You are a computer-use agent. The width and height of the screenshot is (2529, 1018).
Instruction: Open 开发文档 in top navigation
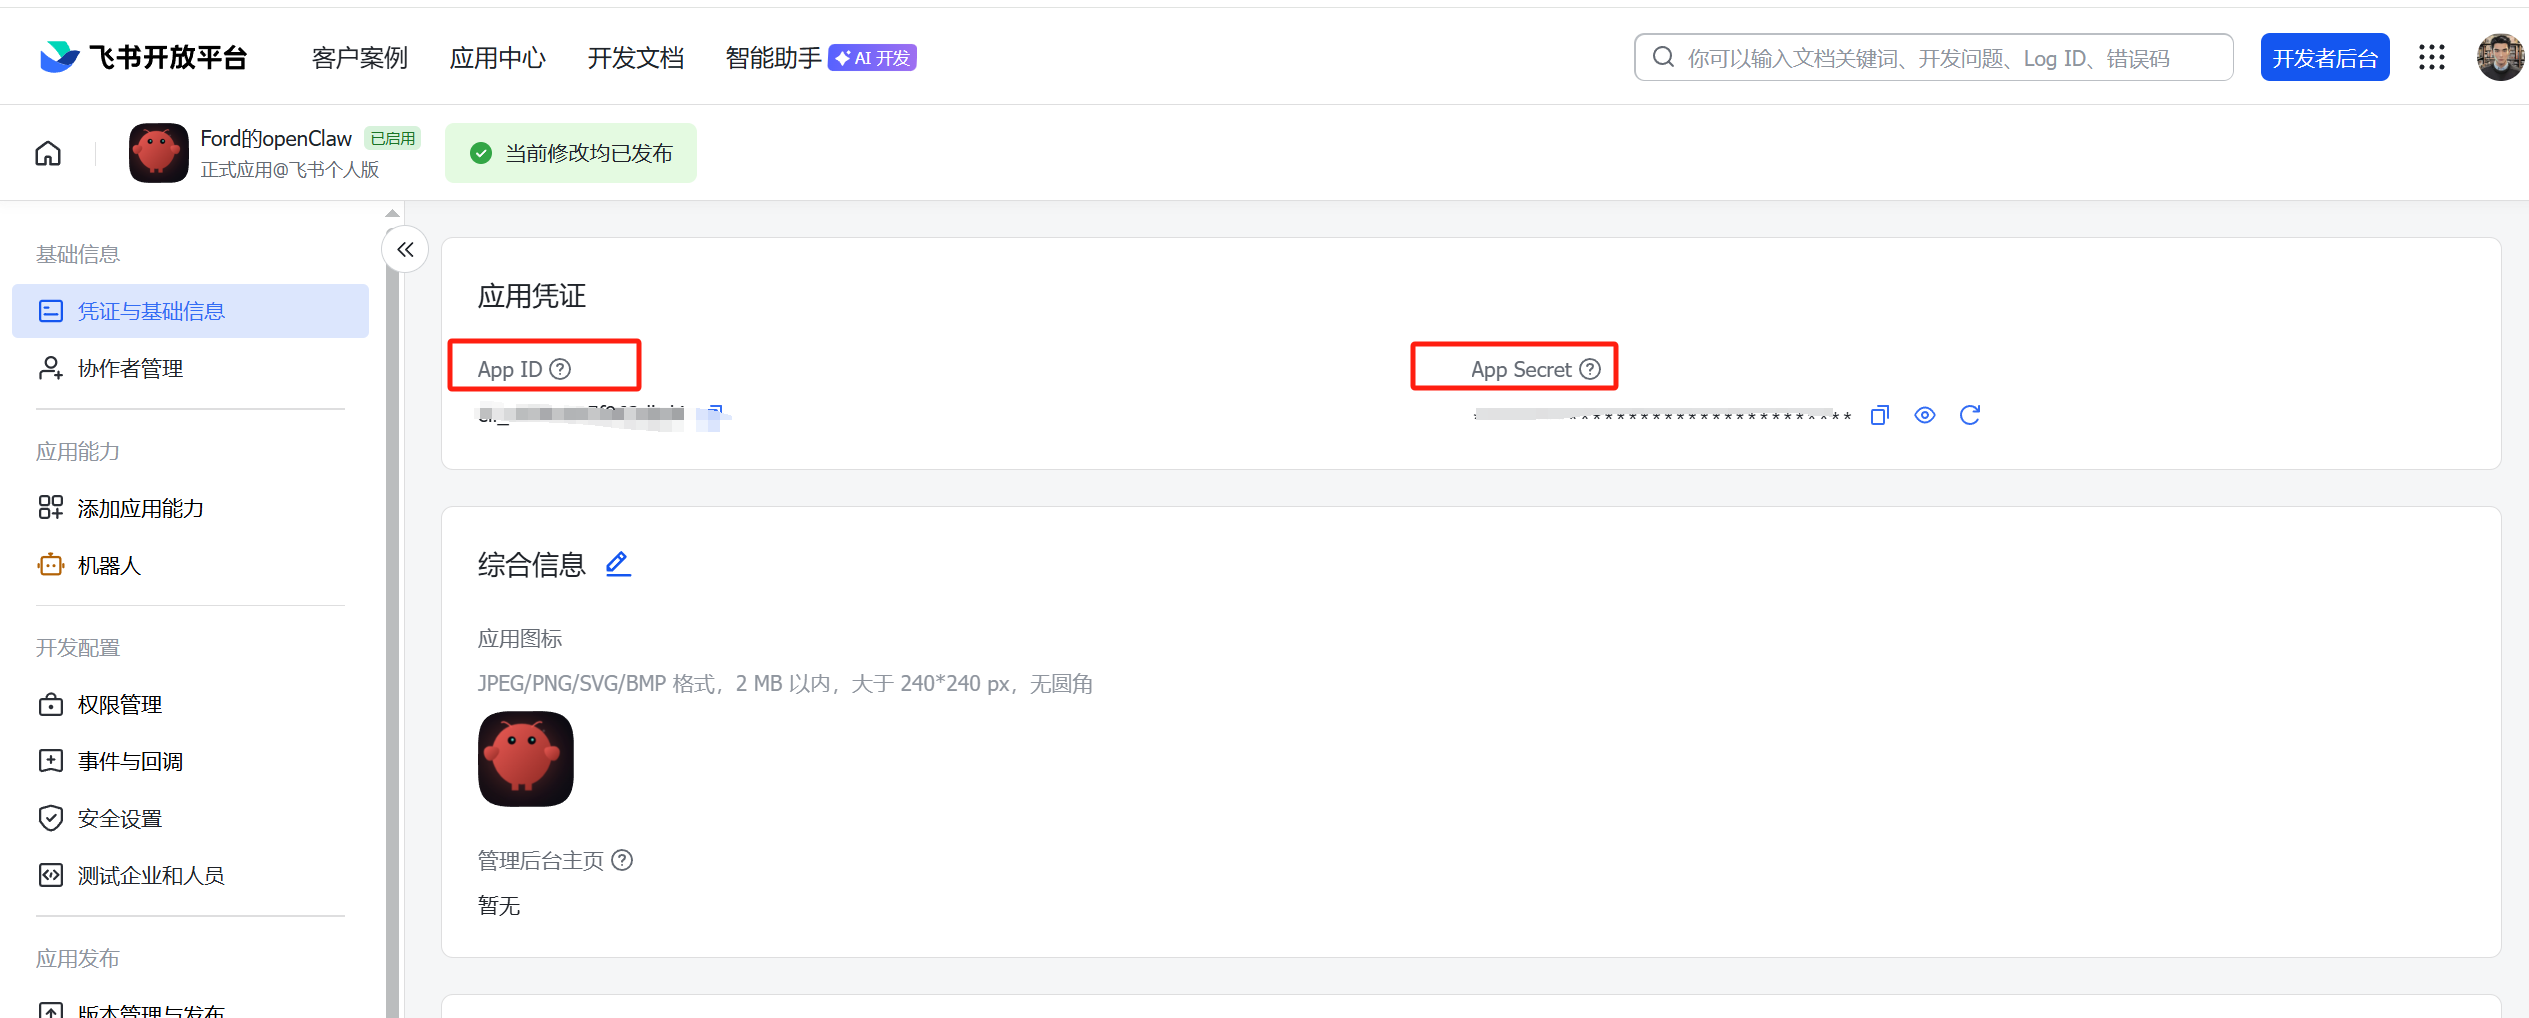[x=636, y=58]
